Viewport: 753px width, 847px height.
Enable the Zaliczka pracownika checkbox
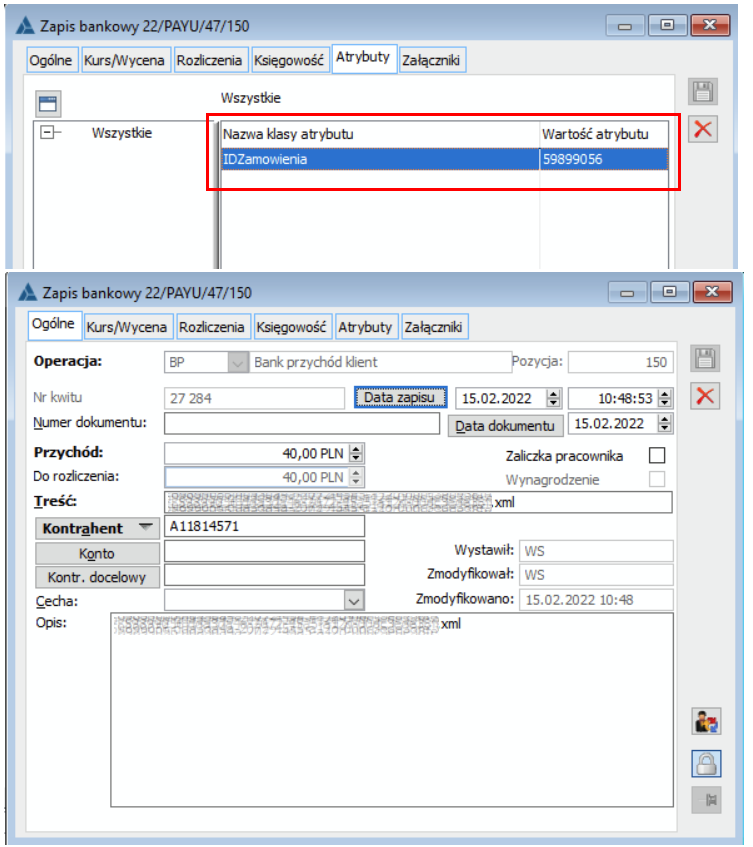657,456
